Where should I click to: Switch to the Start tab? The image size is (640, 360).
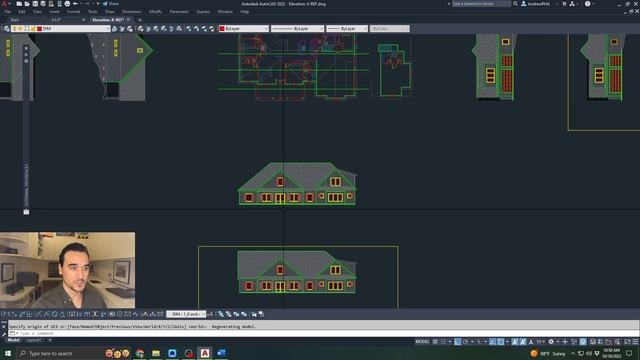click(15, 20)
